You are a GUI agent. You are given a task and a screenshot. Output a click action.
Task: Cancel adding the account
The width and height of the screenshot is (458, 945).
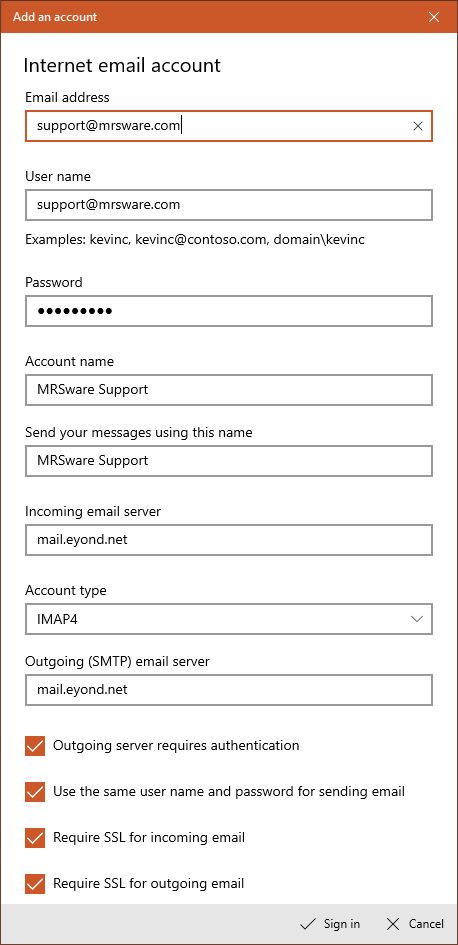point(415,924)
